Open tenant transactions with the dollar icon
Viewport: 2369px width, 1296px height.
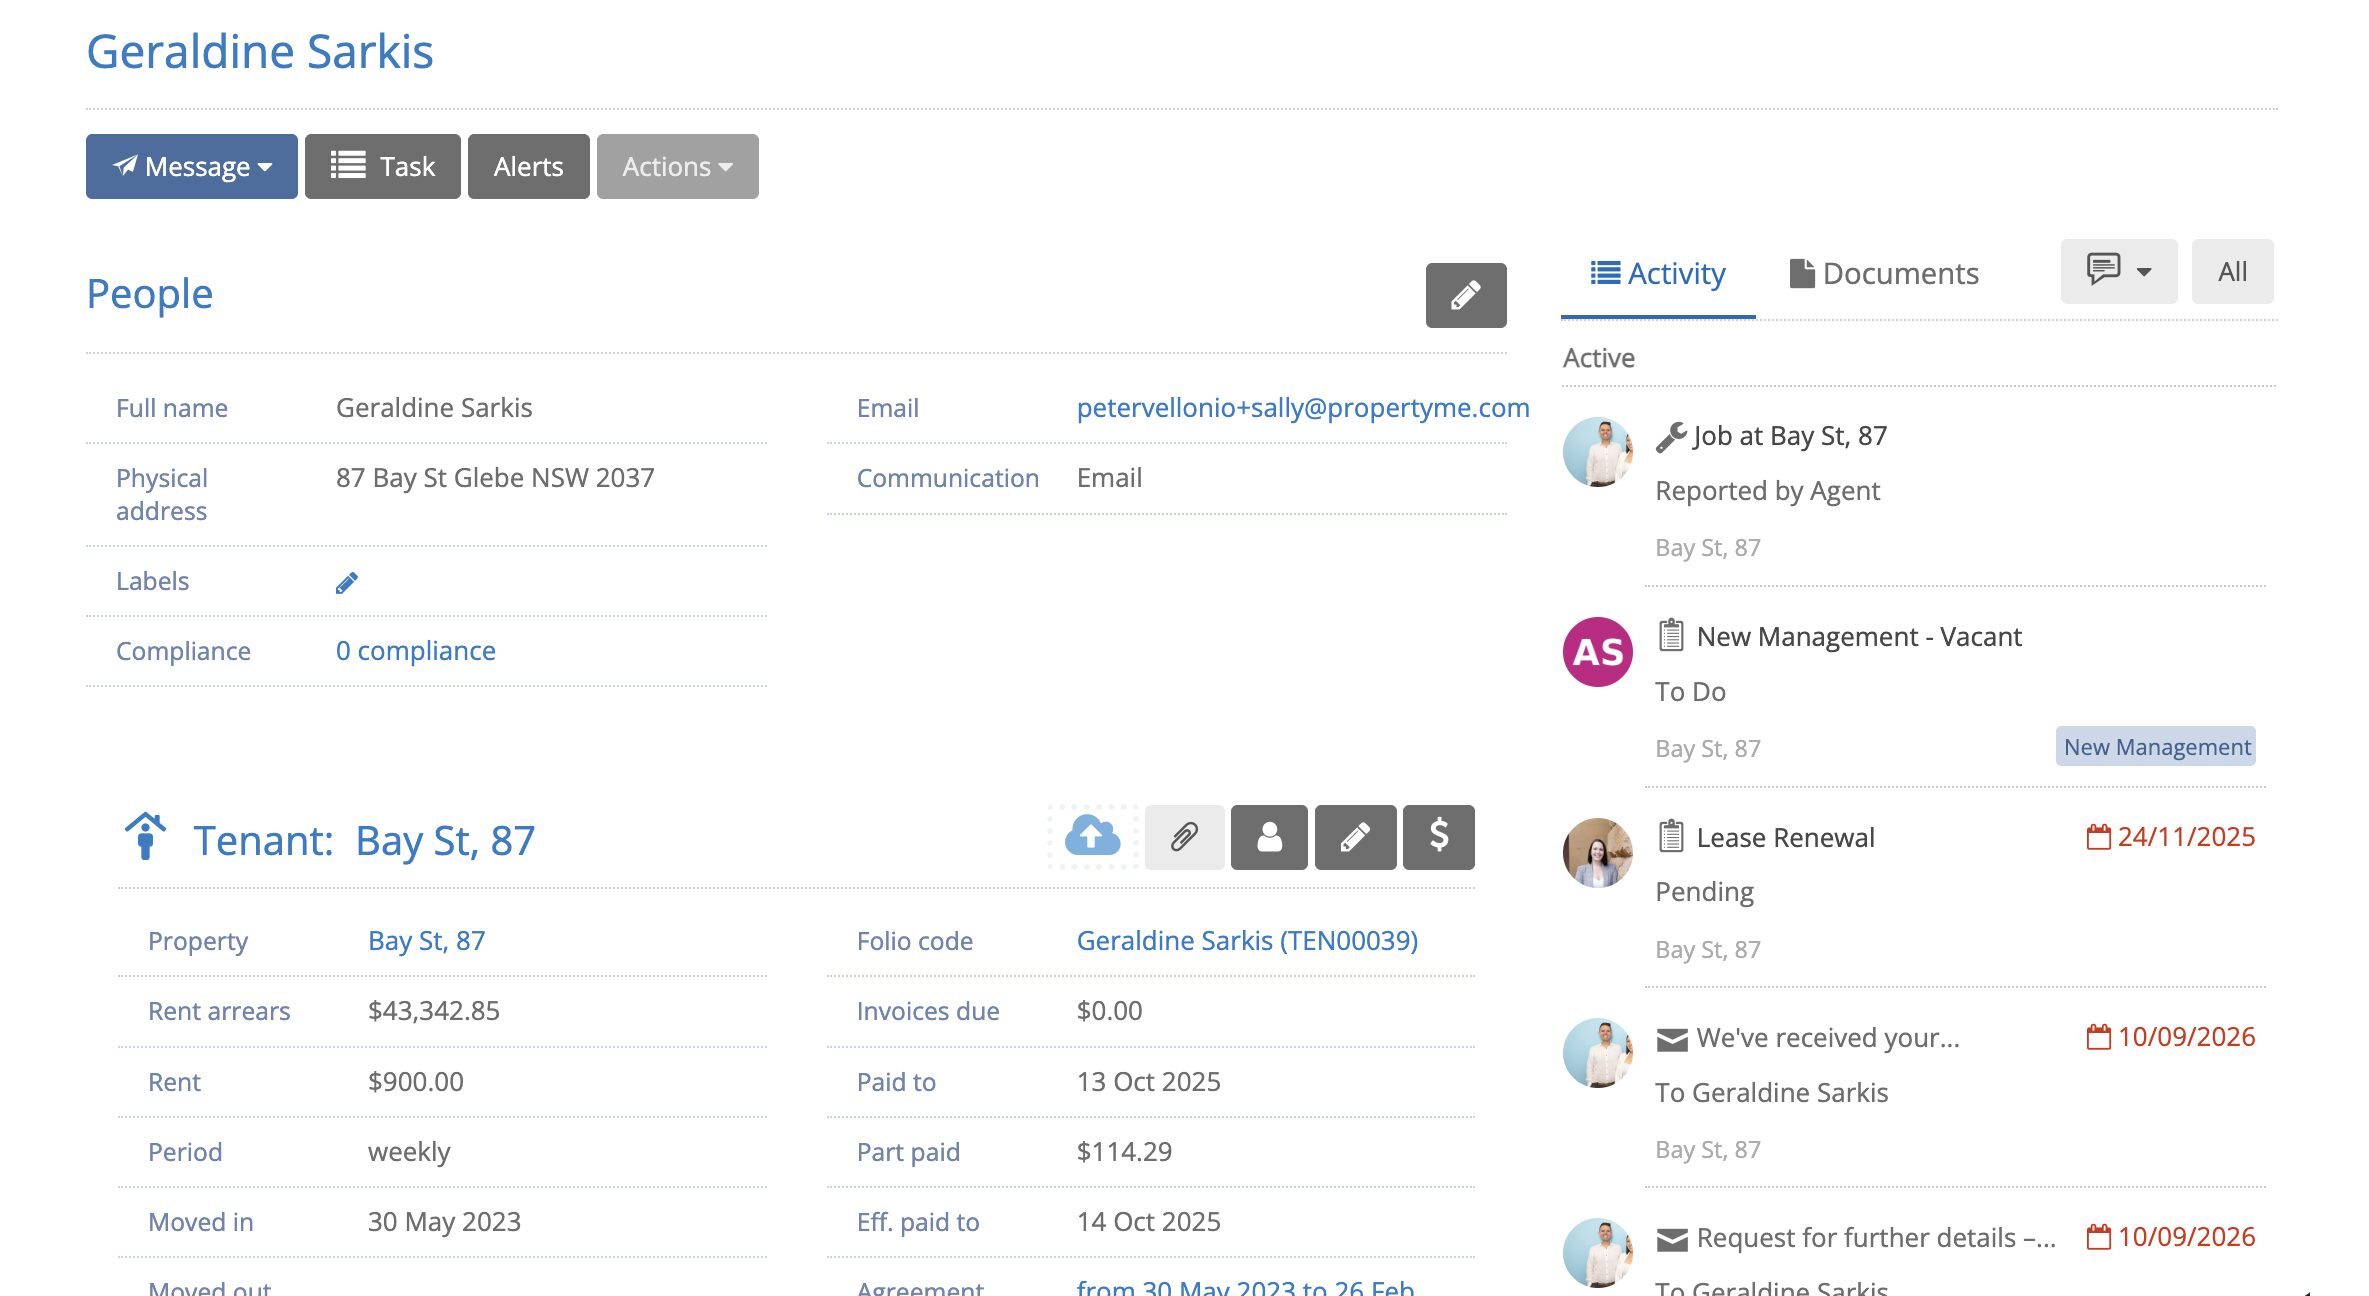pyautogui.click(x=1438, y=837)
